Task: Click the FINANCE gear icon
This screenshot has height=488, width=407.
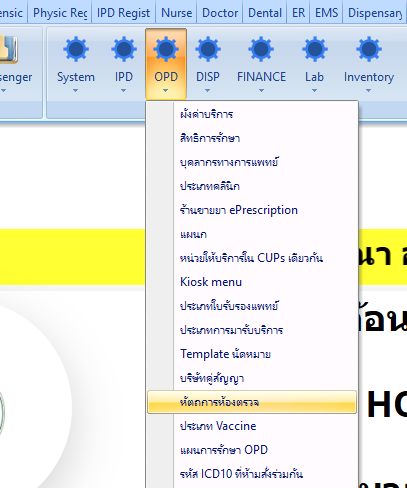Action: (x=261, y=49)
